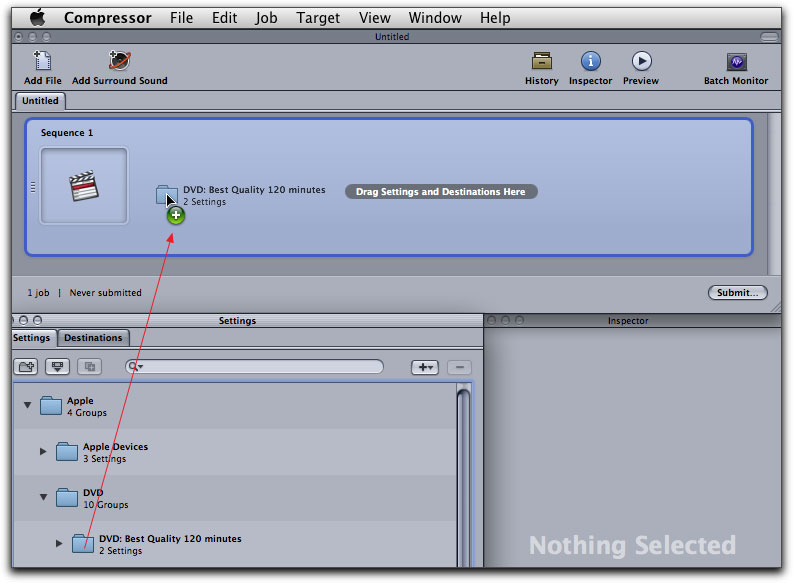
Task: Open the add setting plus dropdown
Action: (x=425, y=367)
